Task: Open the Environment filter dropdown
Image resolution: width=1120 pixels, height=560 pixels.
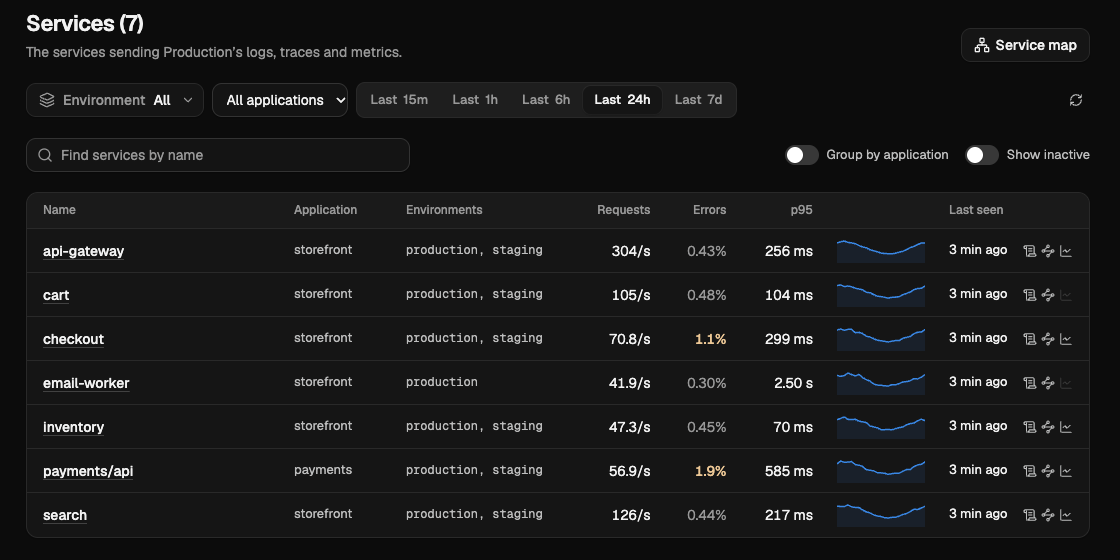Action: (115, 100)
